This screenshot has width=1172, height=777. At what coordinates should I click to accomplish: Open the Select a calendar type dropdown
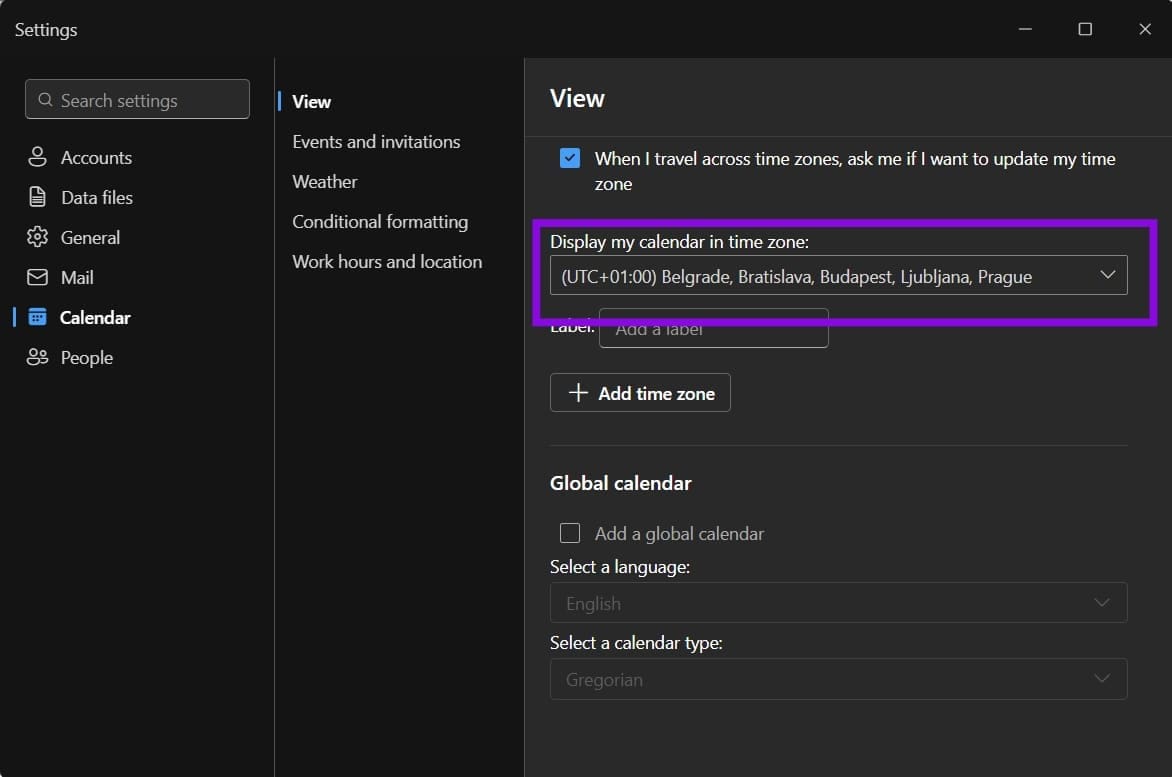pos(838,678)
